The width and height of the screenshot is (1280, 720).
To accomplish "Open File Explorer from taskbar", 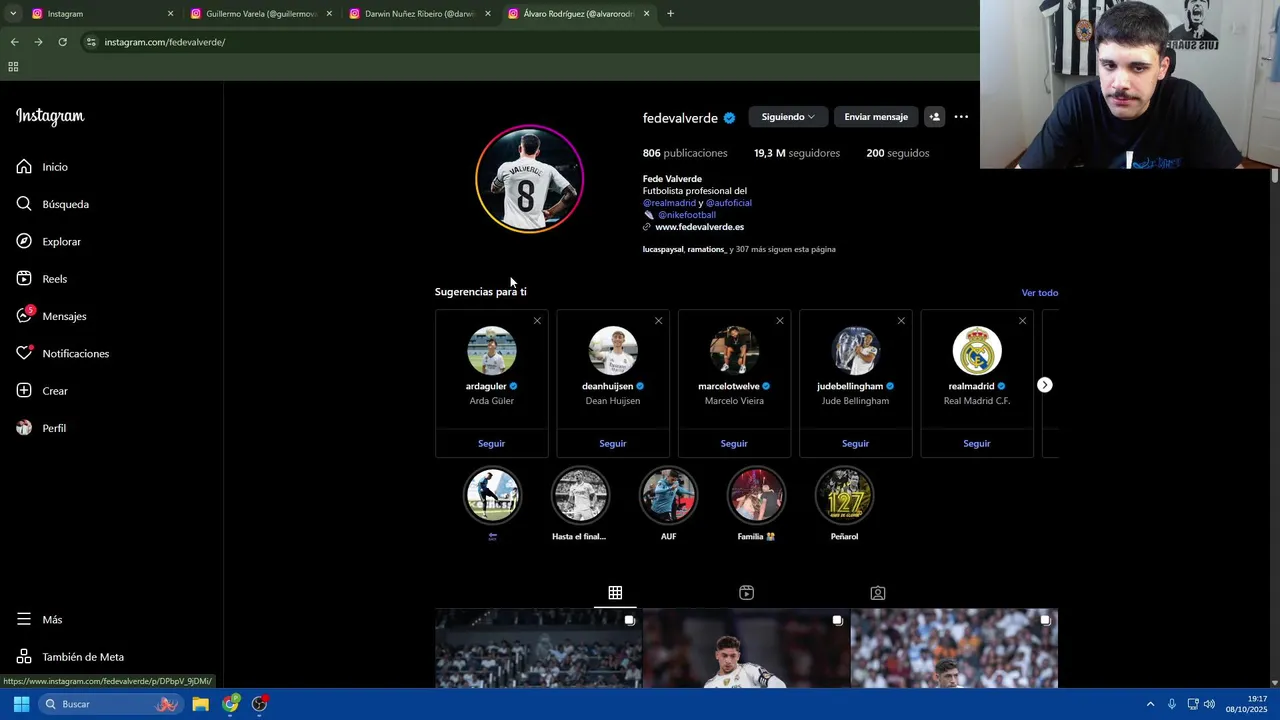I will pos(200,704).
